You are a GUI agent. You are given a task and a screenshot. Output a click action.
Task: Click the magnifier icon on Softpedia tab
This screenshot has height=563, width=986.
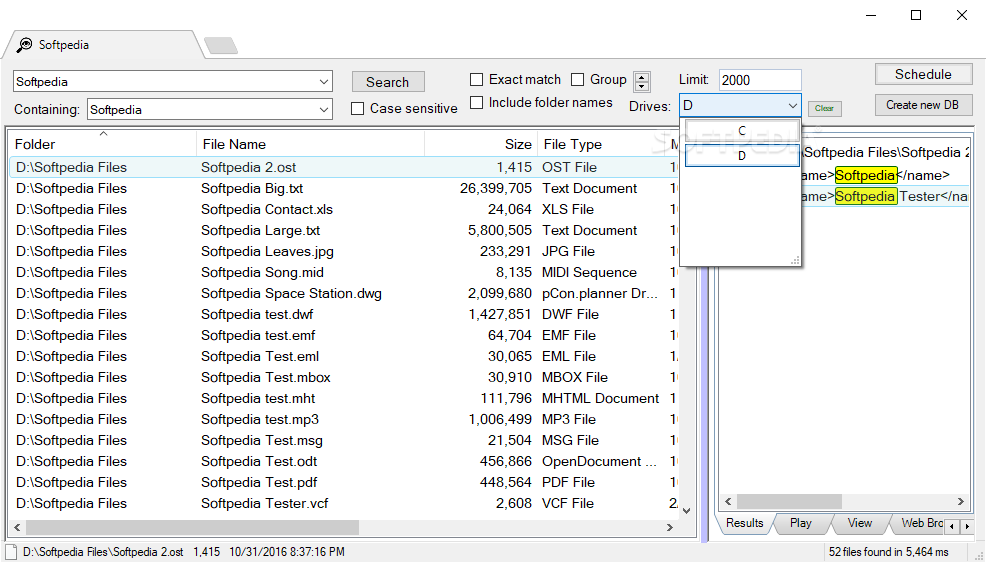coord(25,45)
